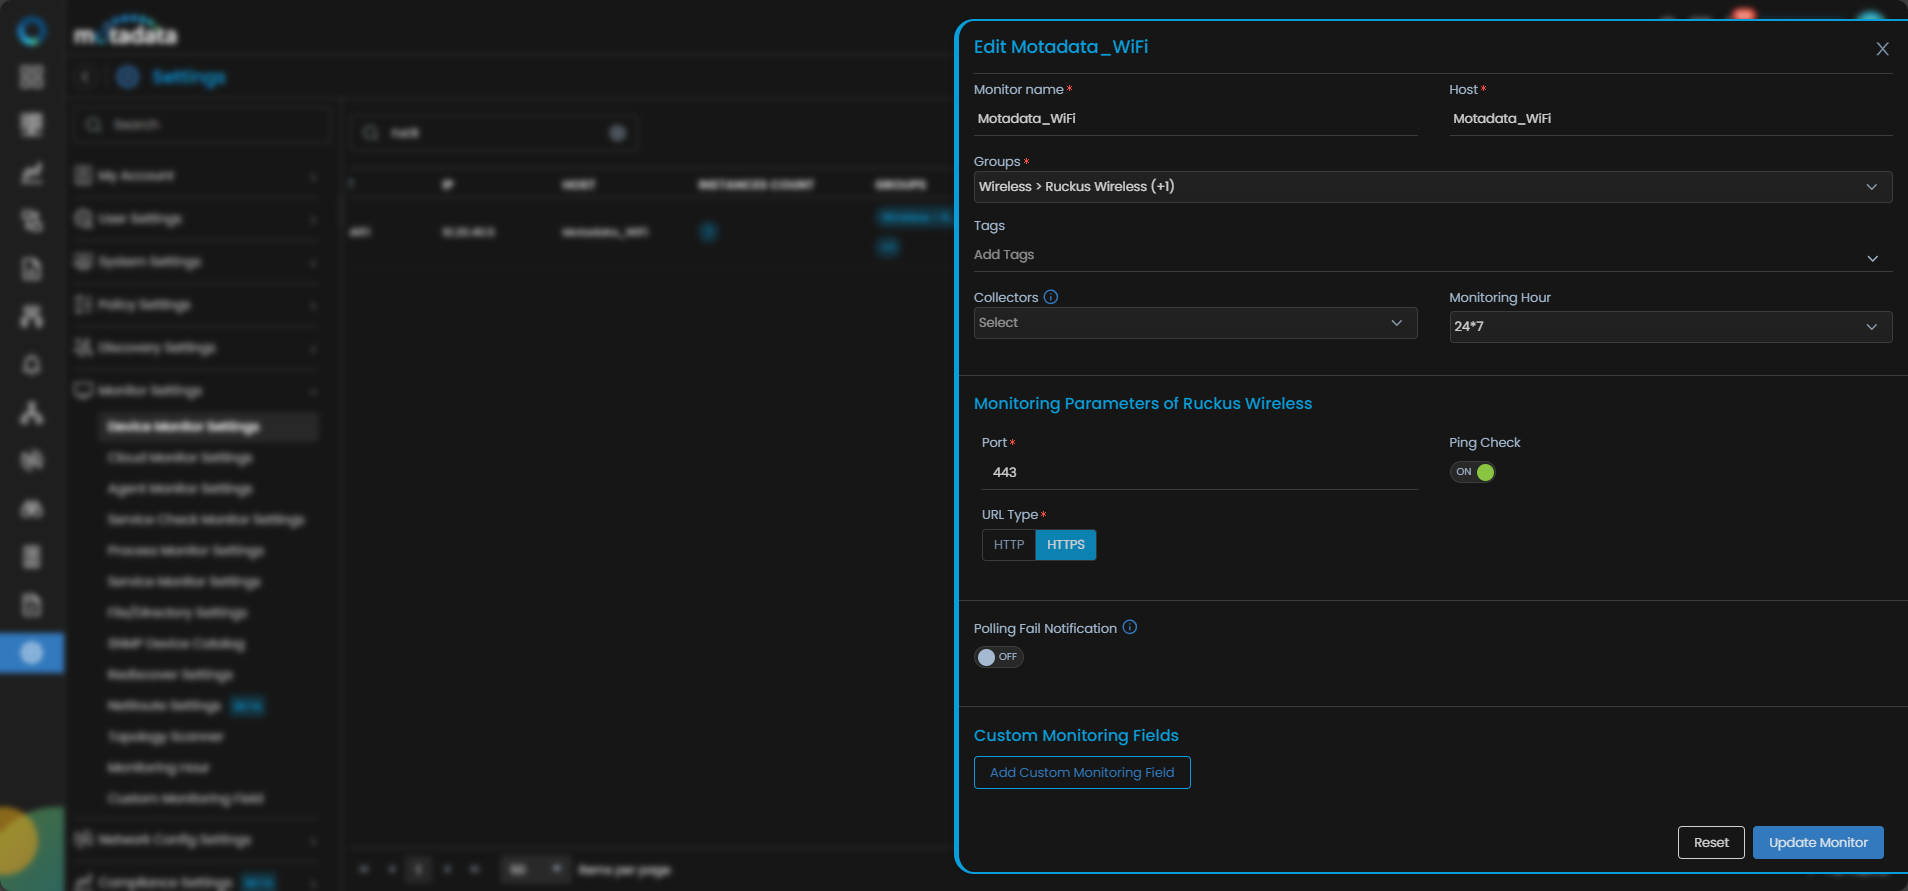This screenshot has height=891, width=1908.
Task: Click the Add Custom Monitoring Field button
Action: tap(1082, 773)
